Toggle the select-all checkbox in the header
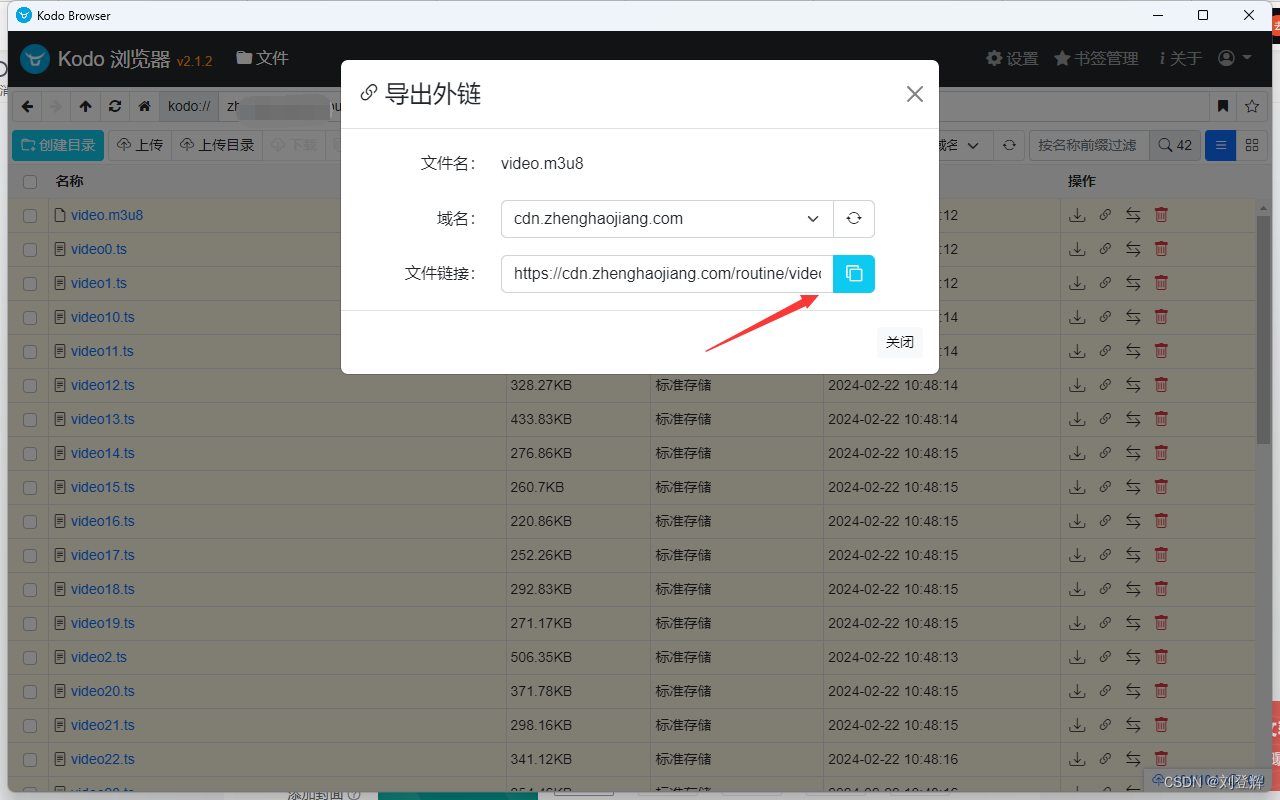Image resolution: width=1280 pixels, height=800 pixels. pos(30,182)
